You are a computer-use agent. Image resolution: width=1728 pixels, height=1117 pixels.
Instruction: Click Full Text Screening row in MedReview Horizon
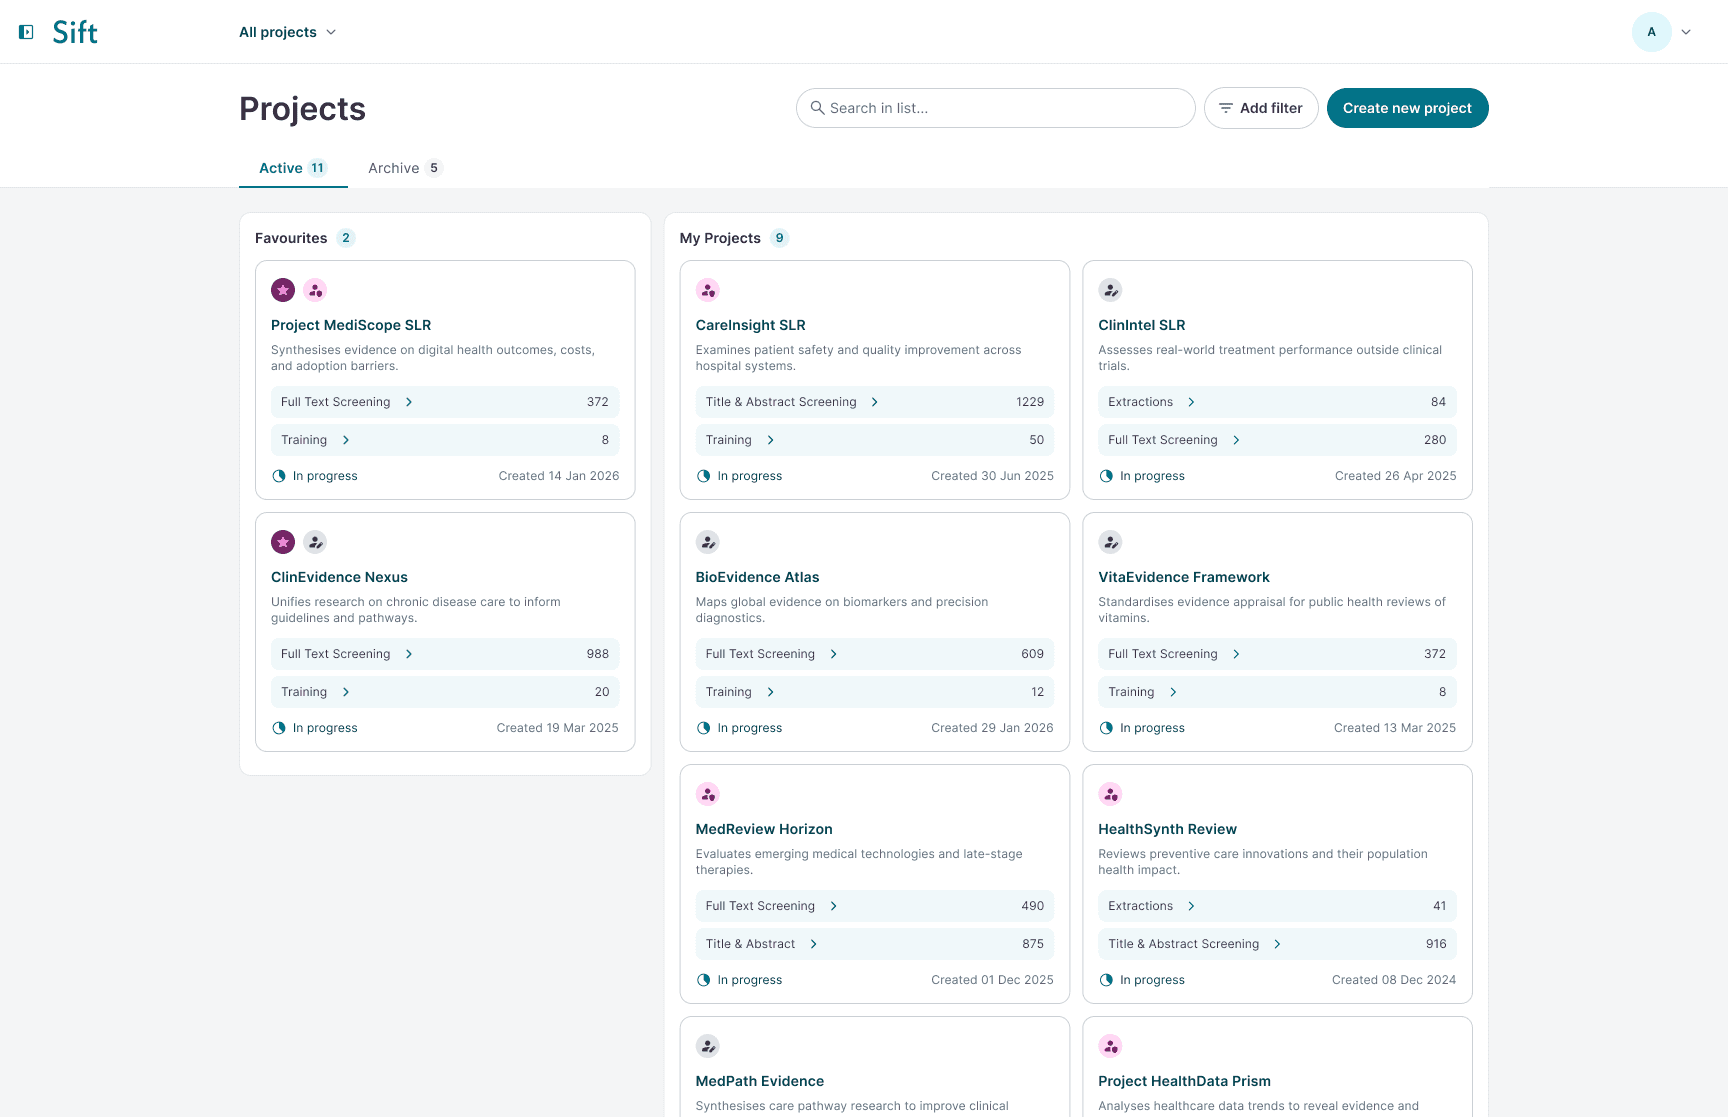pos(875,906)
